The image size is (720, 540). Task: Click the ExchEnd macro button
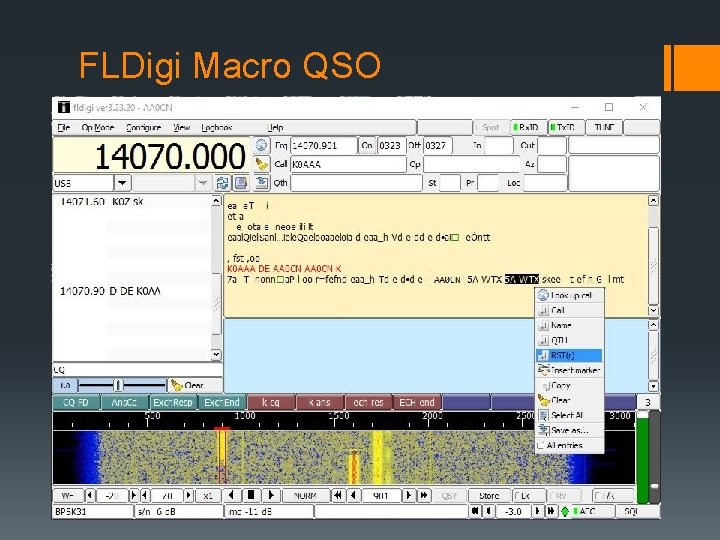(x=222, y=402)
